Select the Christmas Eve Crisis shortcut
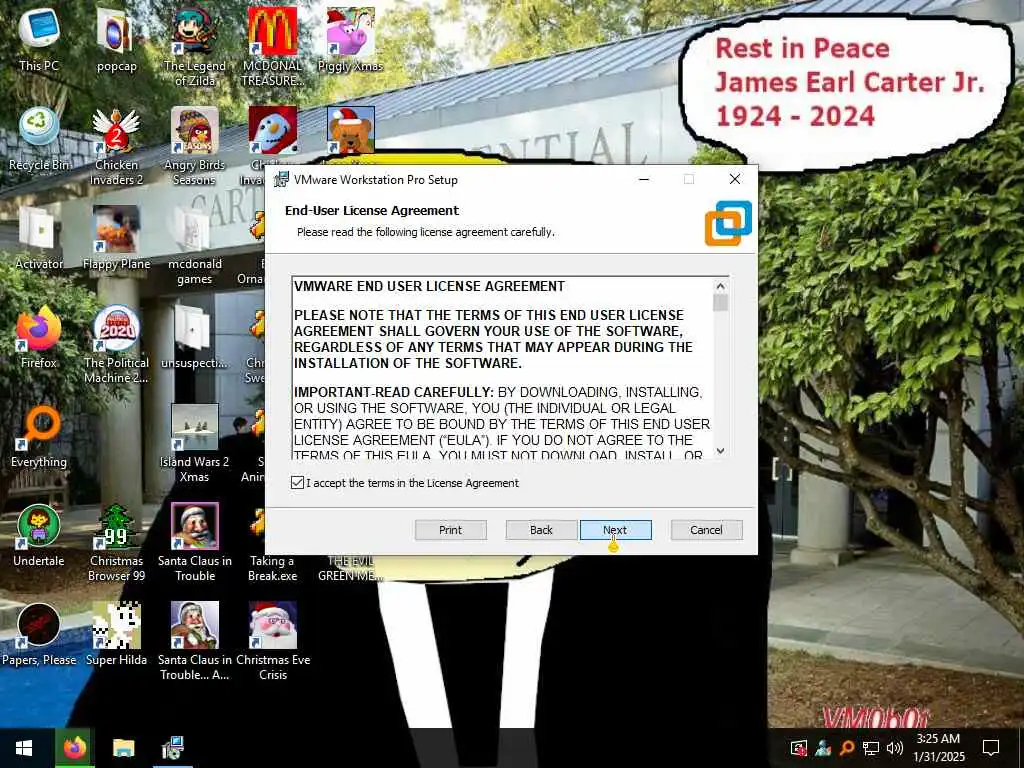 pyautogui.click(x=272, y=641)
